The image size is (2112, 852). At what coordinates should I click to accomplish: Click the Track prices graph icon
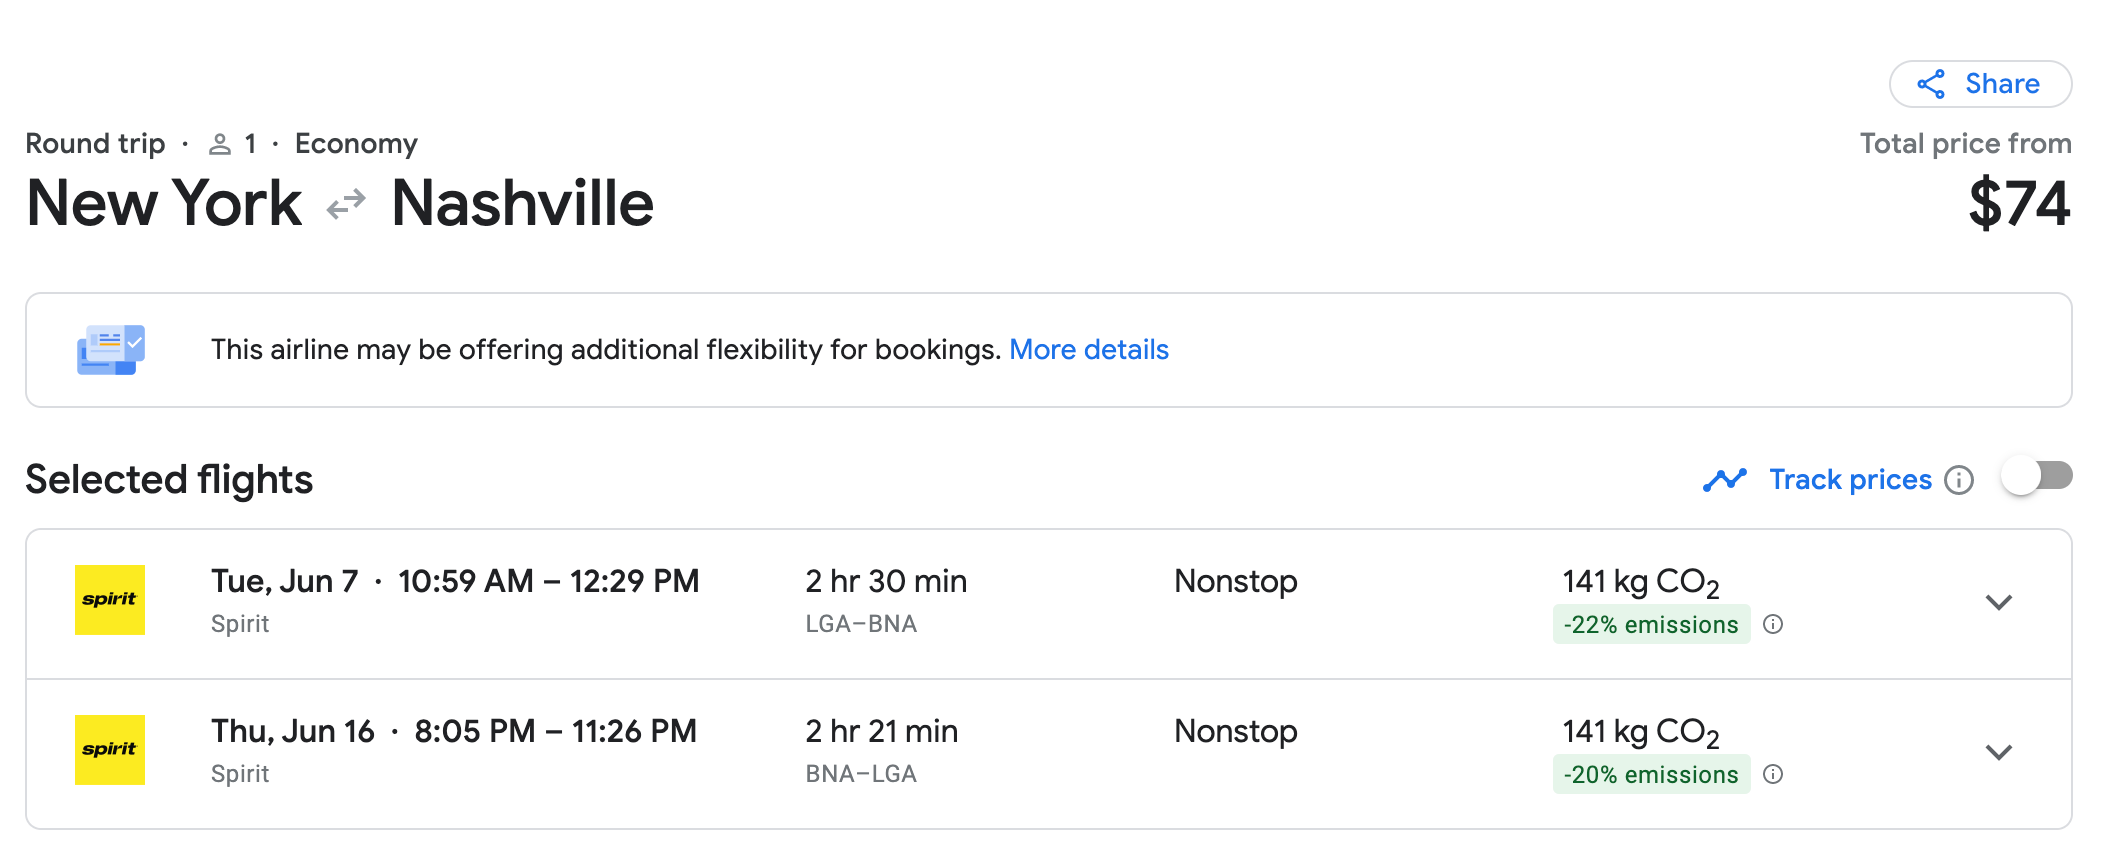coord(1724,481)
